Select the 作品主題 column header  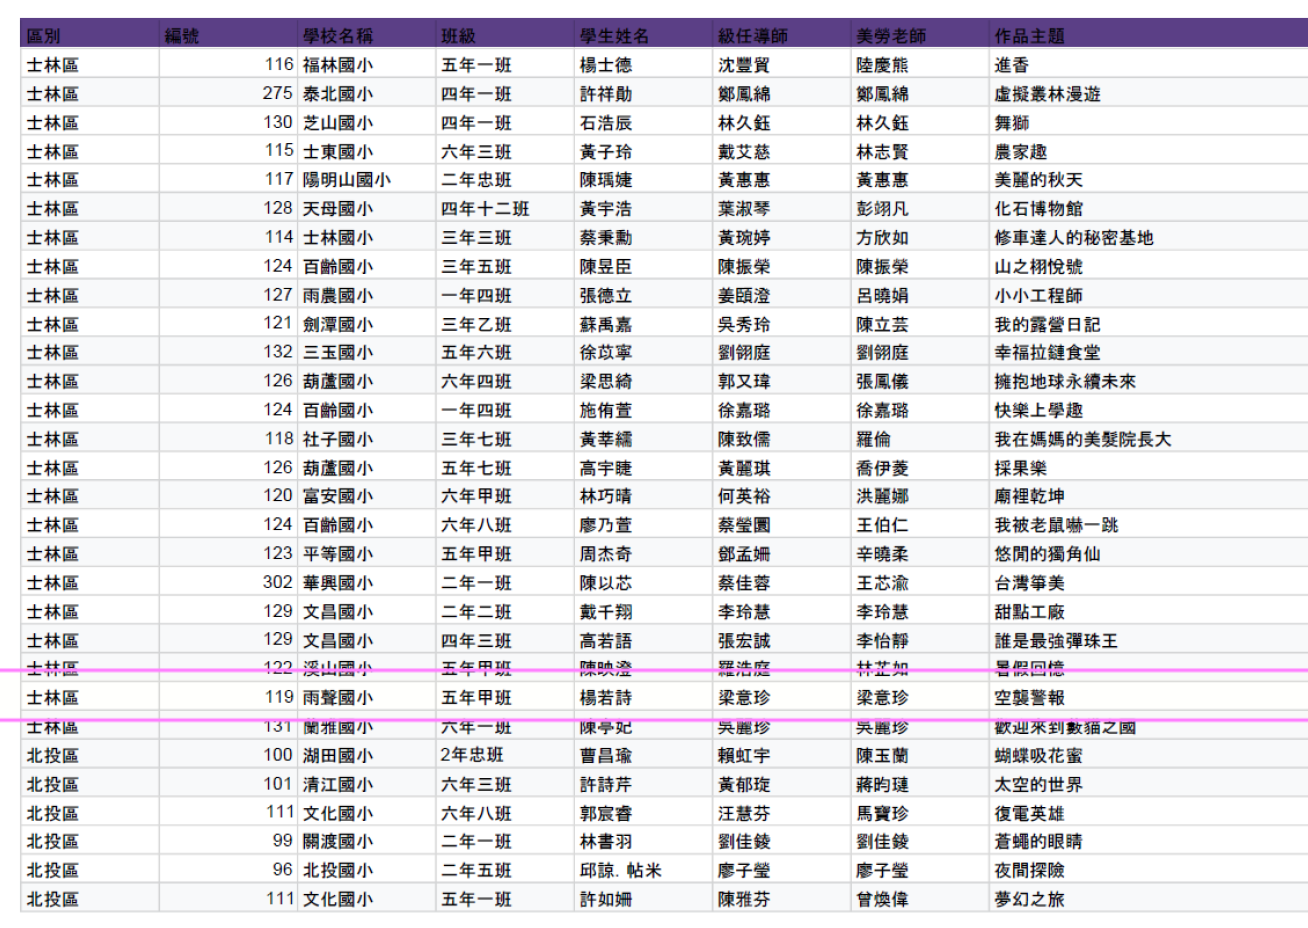[1029, 36]
